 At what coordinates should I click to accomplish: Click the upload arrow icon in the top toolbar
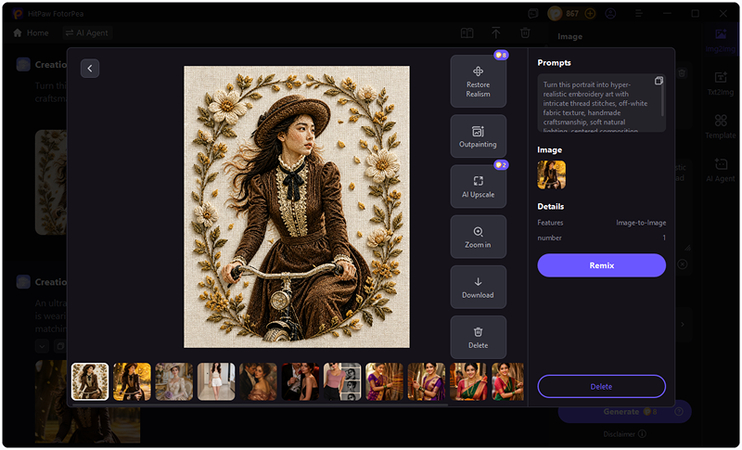click(x=496, y=33)
